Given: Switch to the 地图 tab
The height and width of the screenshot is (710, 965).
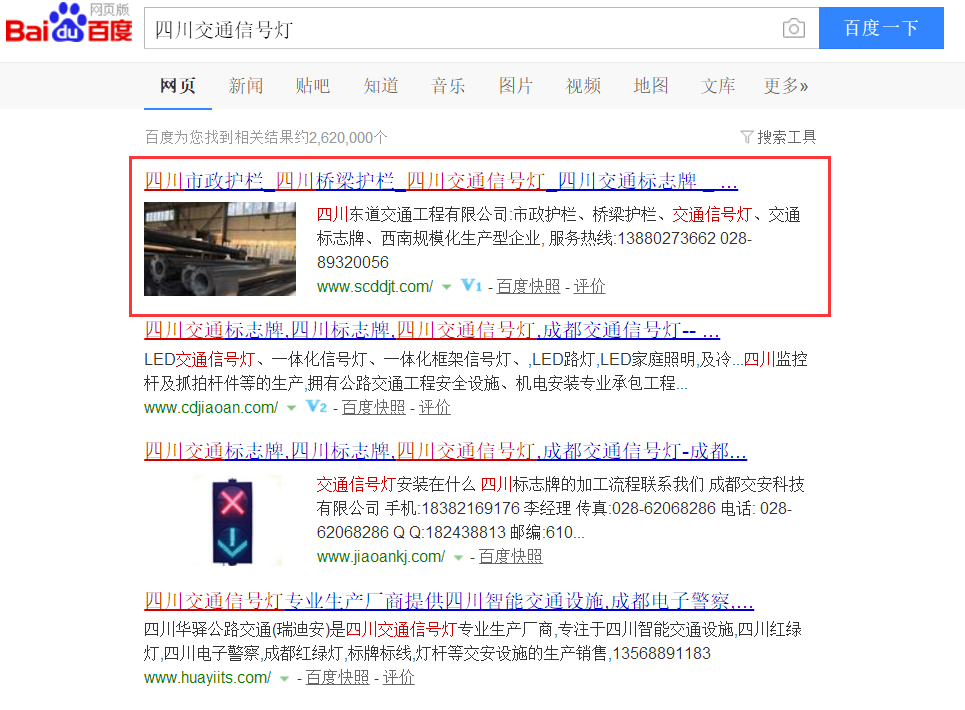Looking at the screenshot, I should coord(651,86).
